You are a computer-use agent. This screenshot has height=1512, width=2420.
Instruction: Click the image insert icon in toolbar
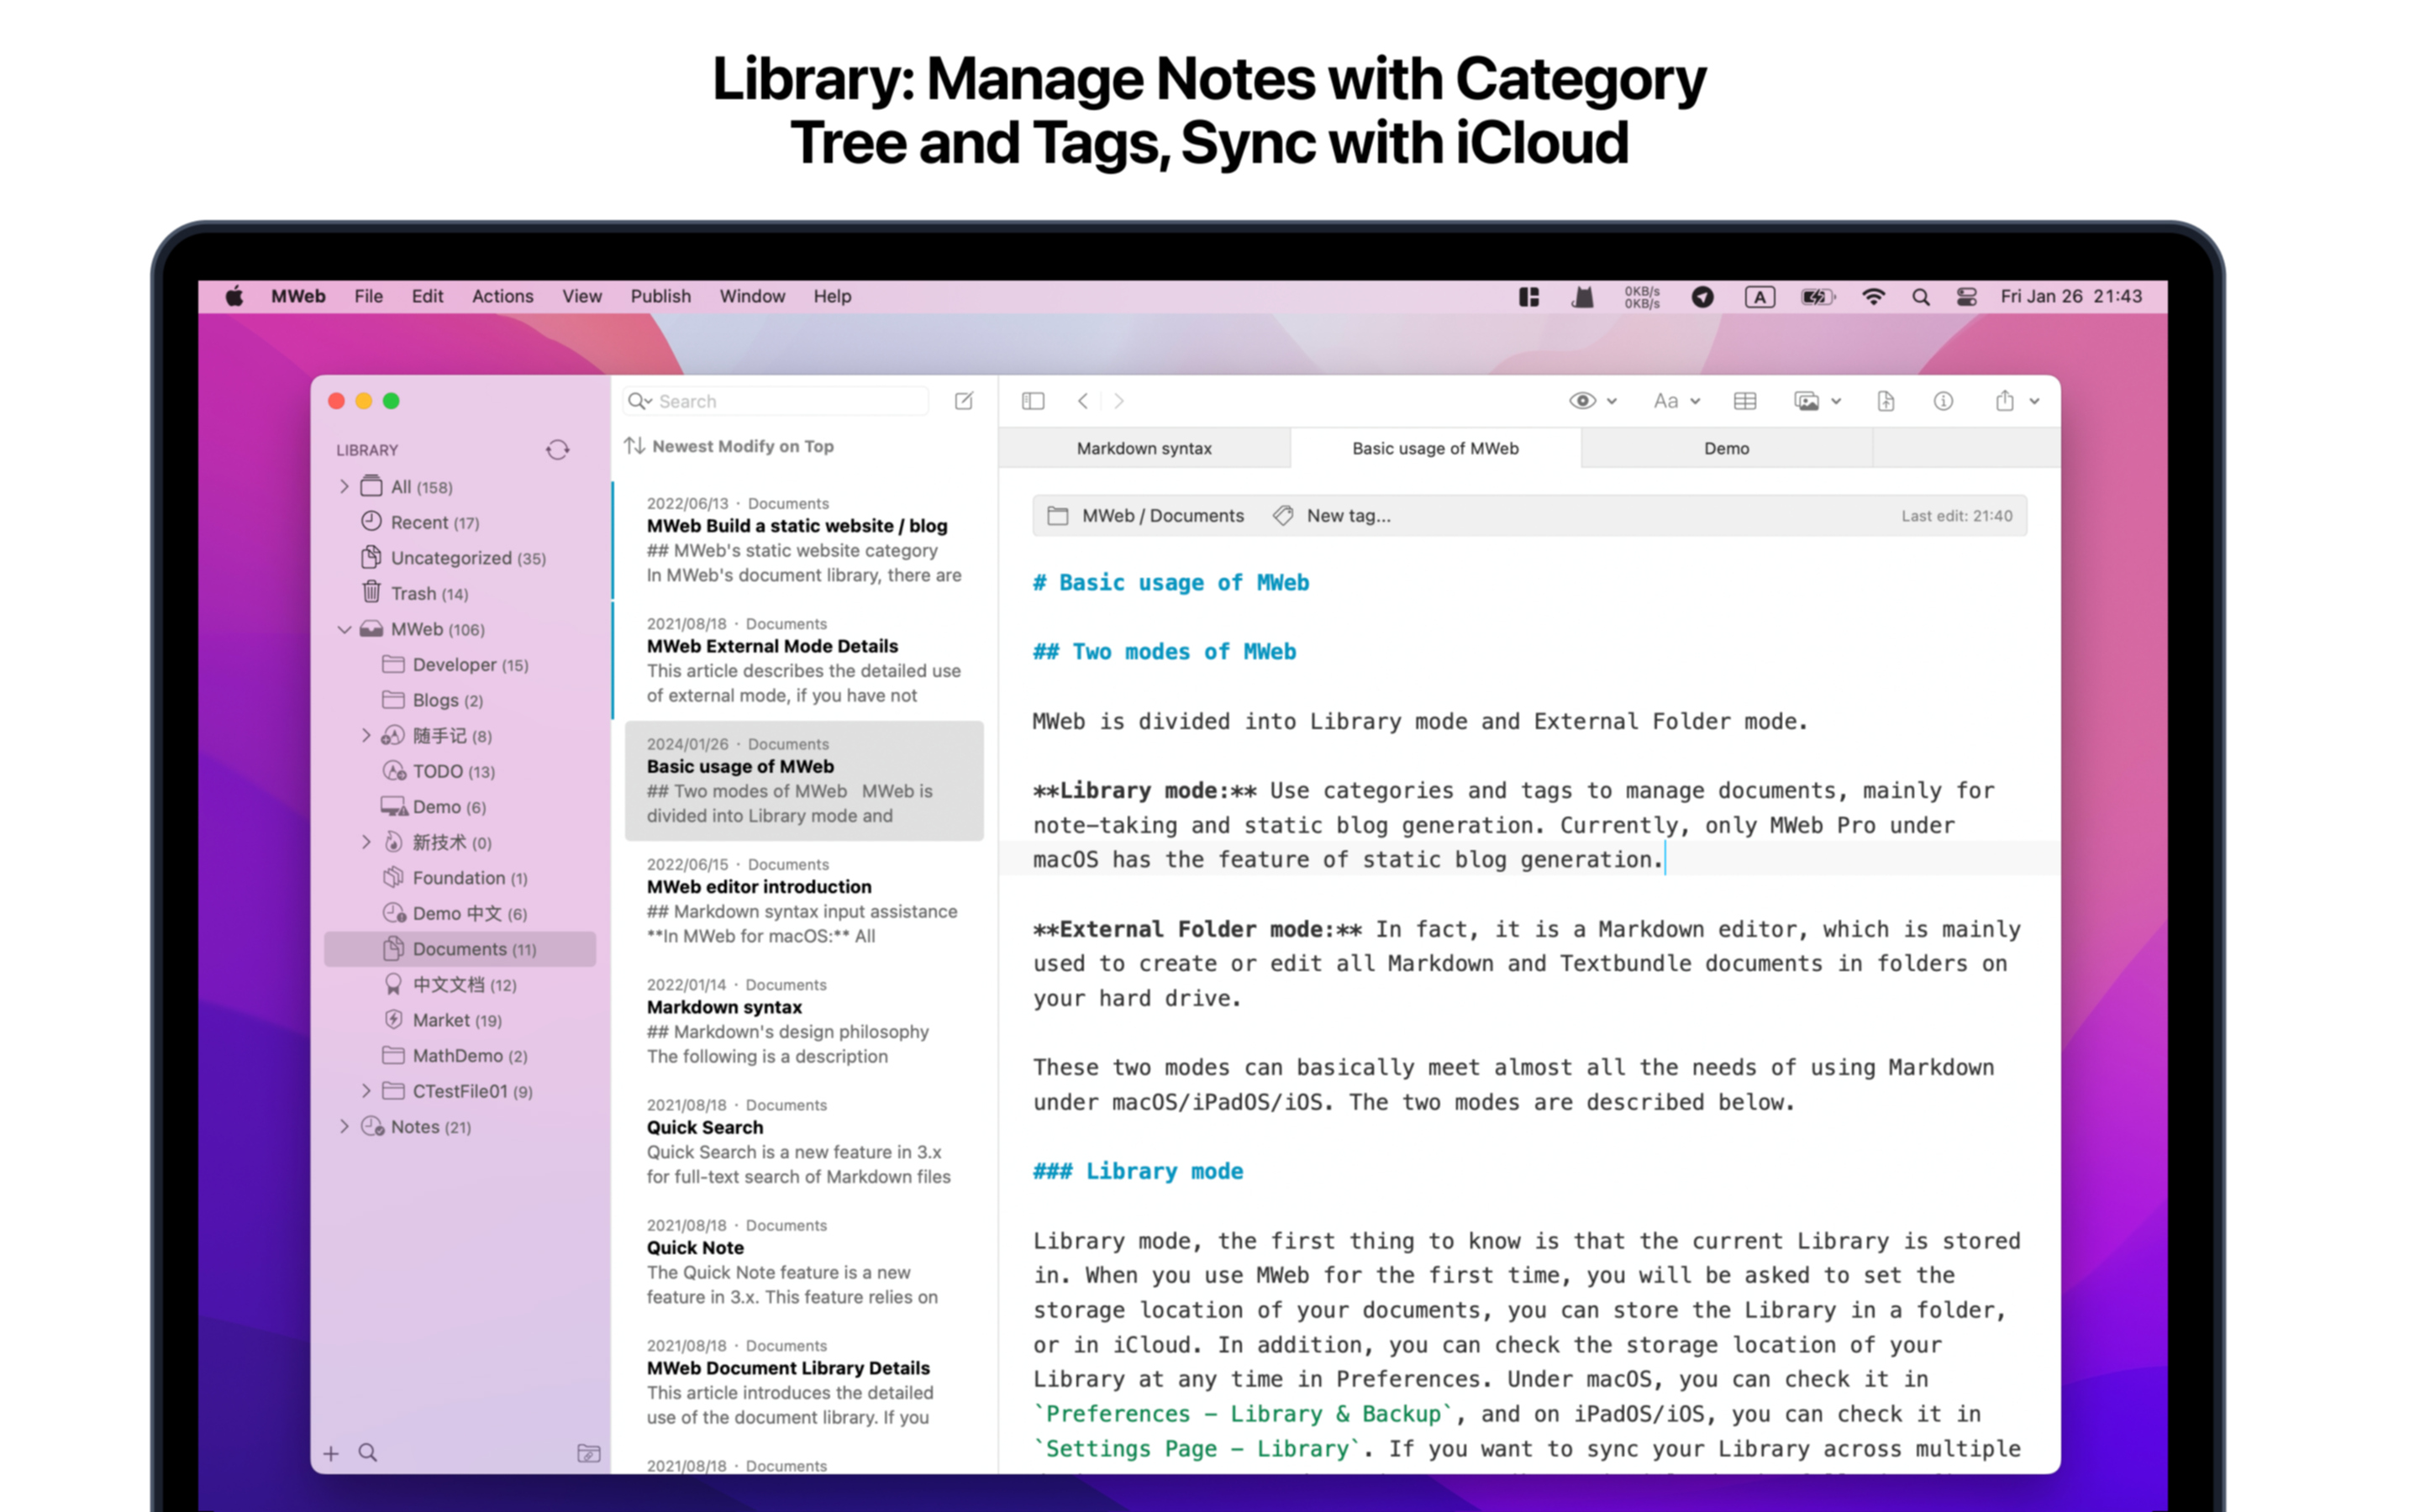[1810, 400]
